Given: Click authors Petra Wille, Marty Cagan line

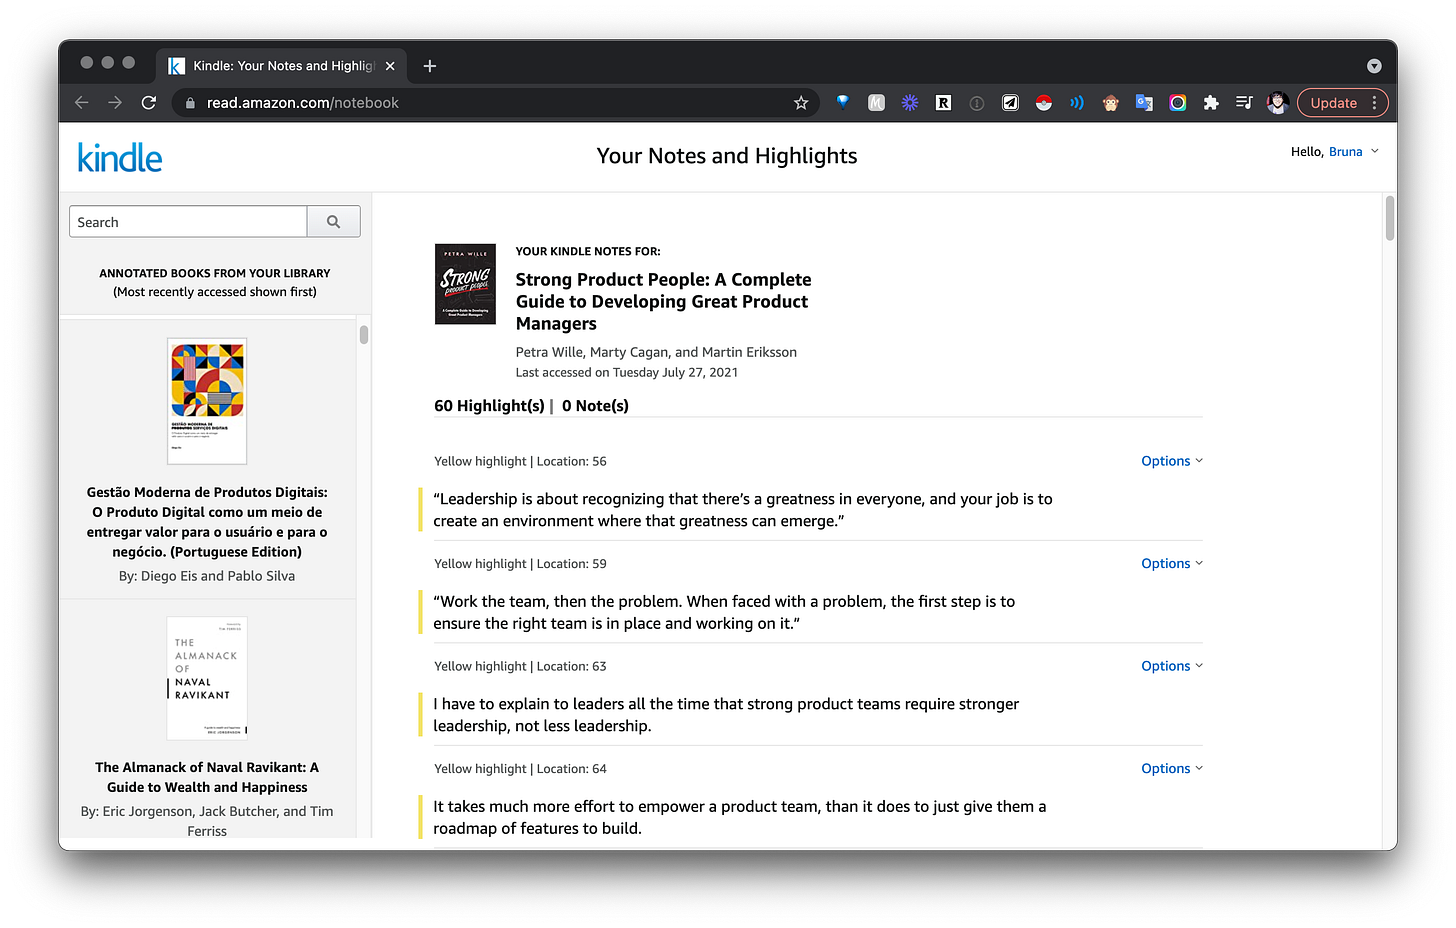Looking at the screenshot, I should pyautogui.click(x=656, y=352).
